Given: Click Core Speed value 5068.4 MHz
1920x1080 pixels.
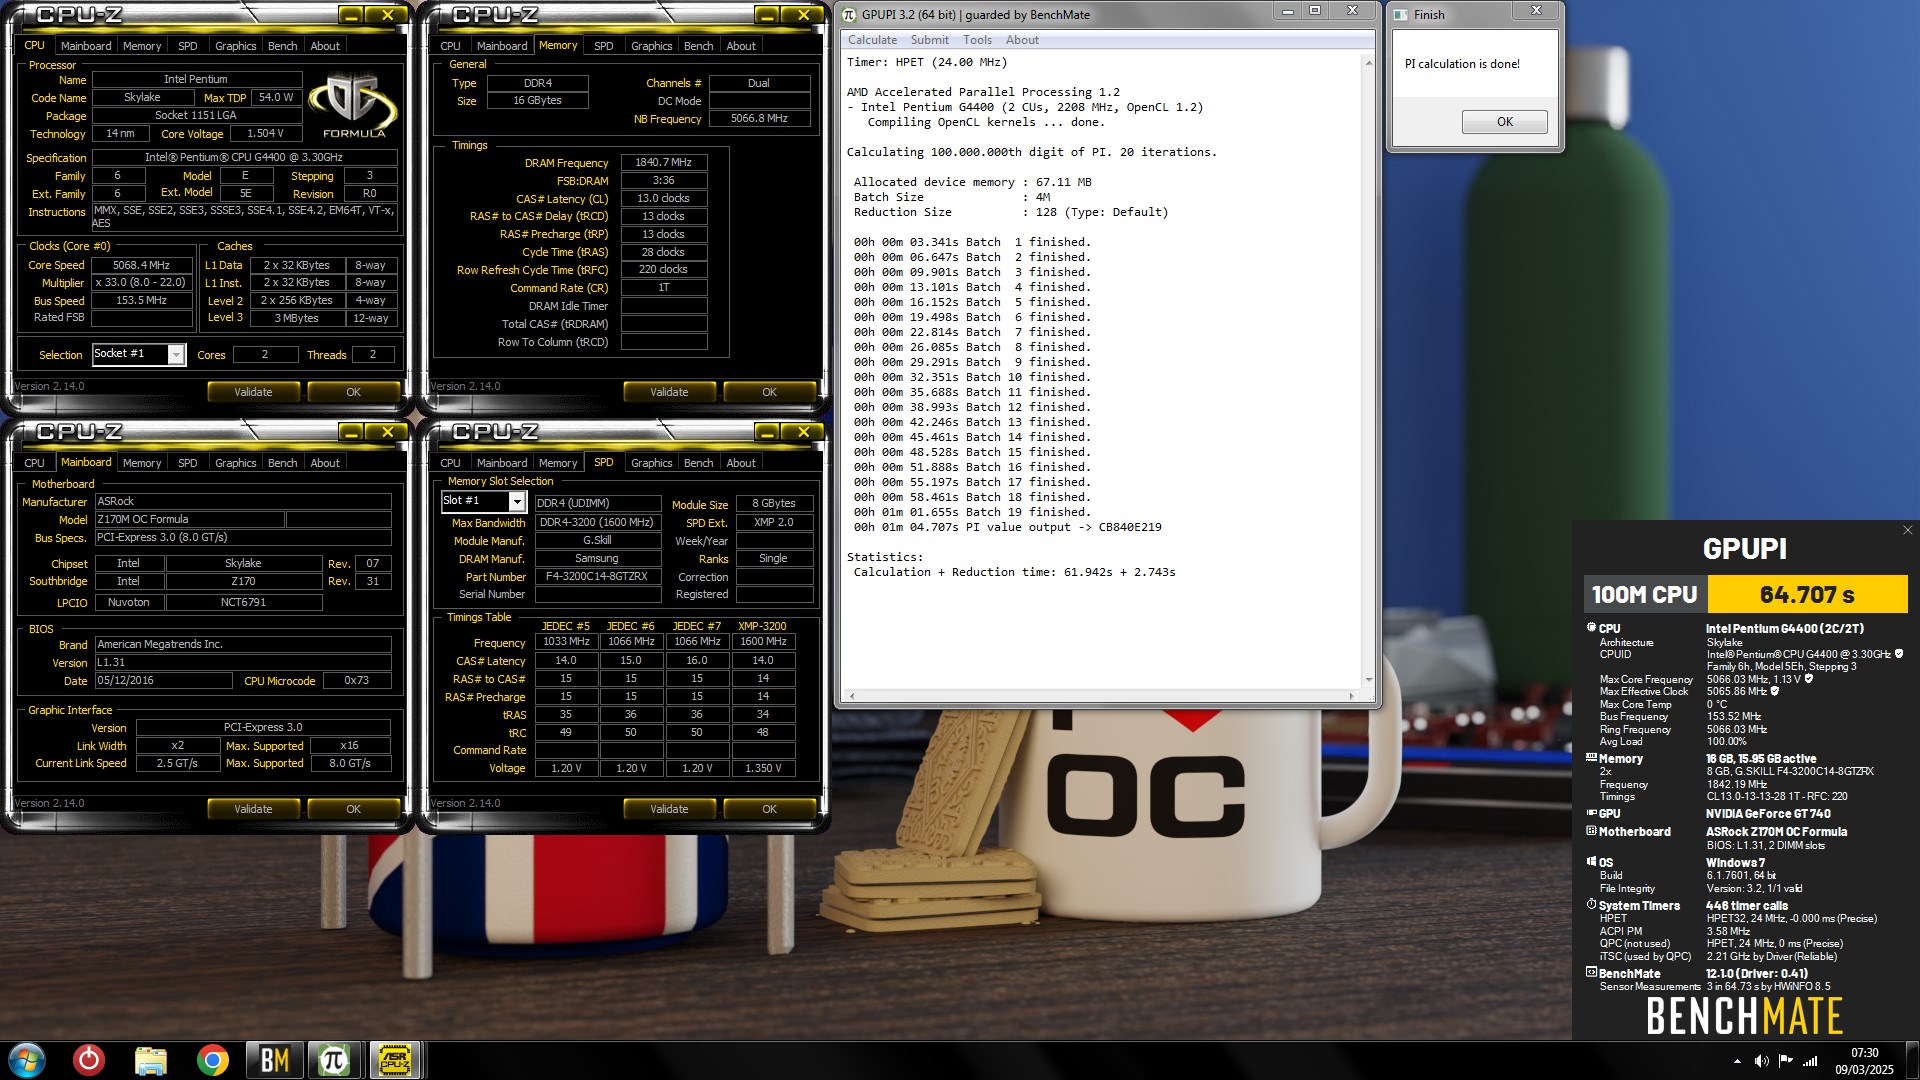Looking at the screenshot, I should tap(141, 265).
